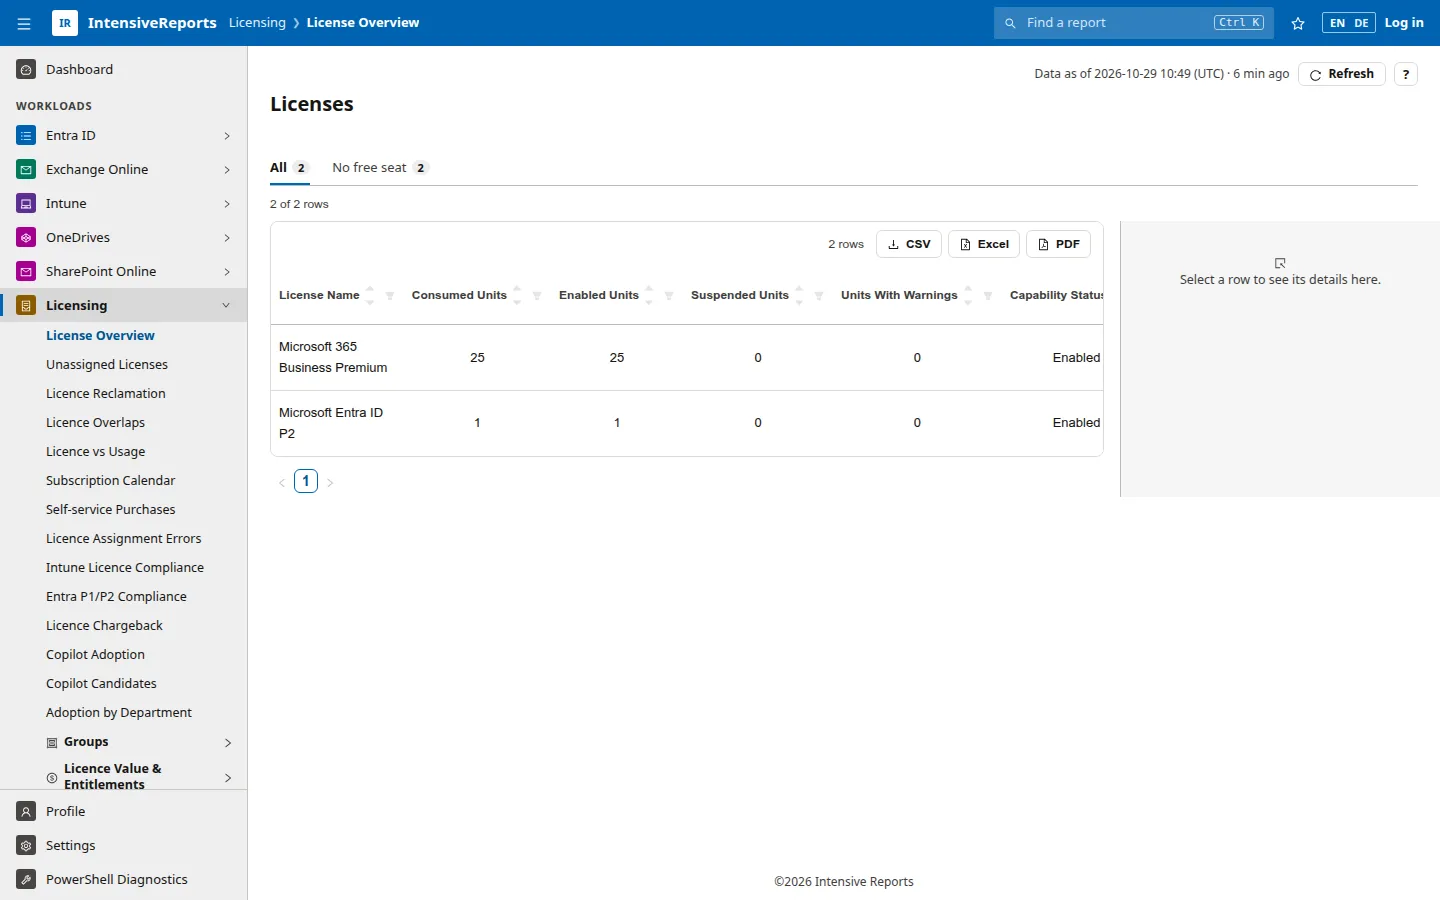Switch language to EN
Viewport: 1440px width, 900px height.
pos(1337,23)
